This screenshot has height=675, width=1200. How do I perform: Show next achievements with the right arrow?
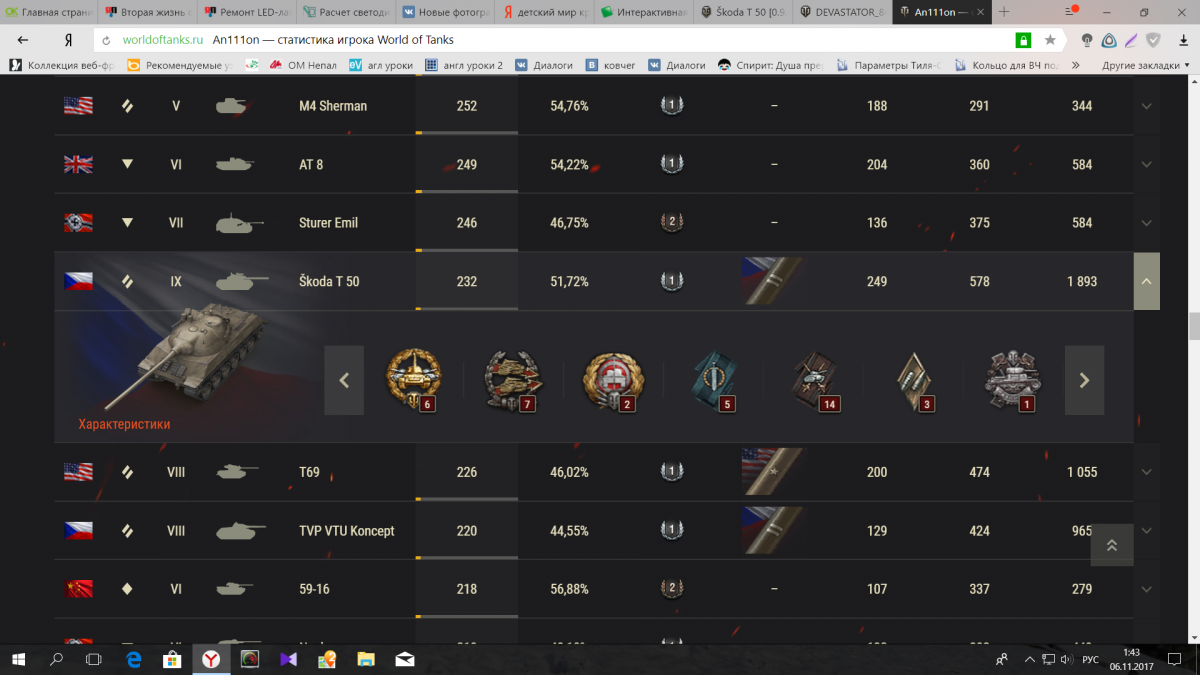(1084, 380)
